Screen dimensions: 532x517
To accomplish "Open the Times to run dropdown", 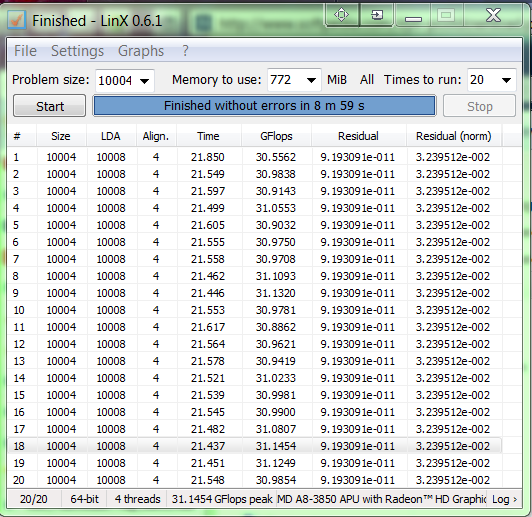I will (491, 80).
